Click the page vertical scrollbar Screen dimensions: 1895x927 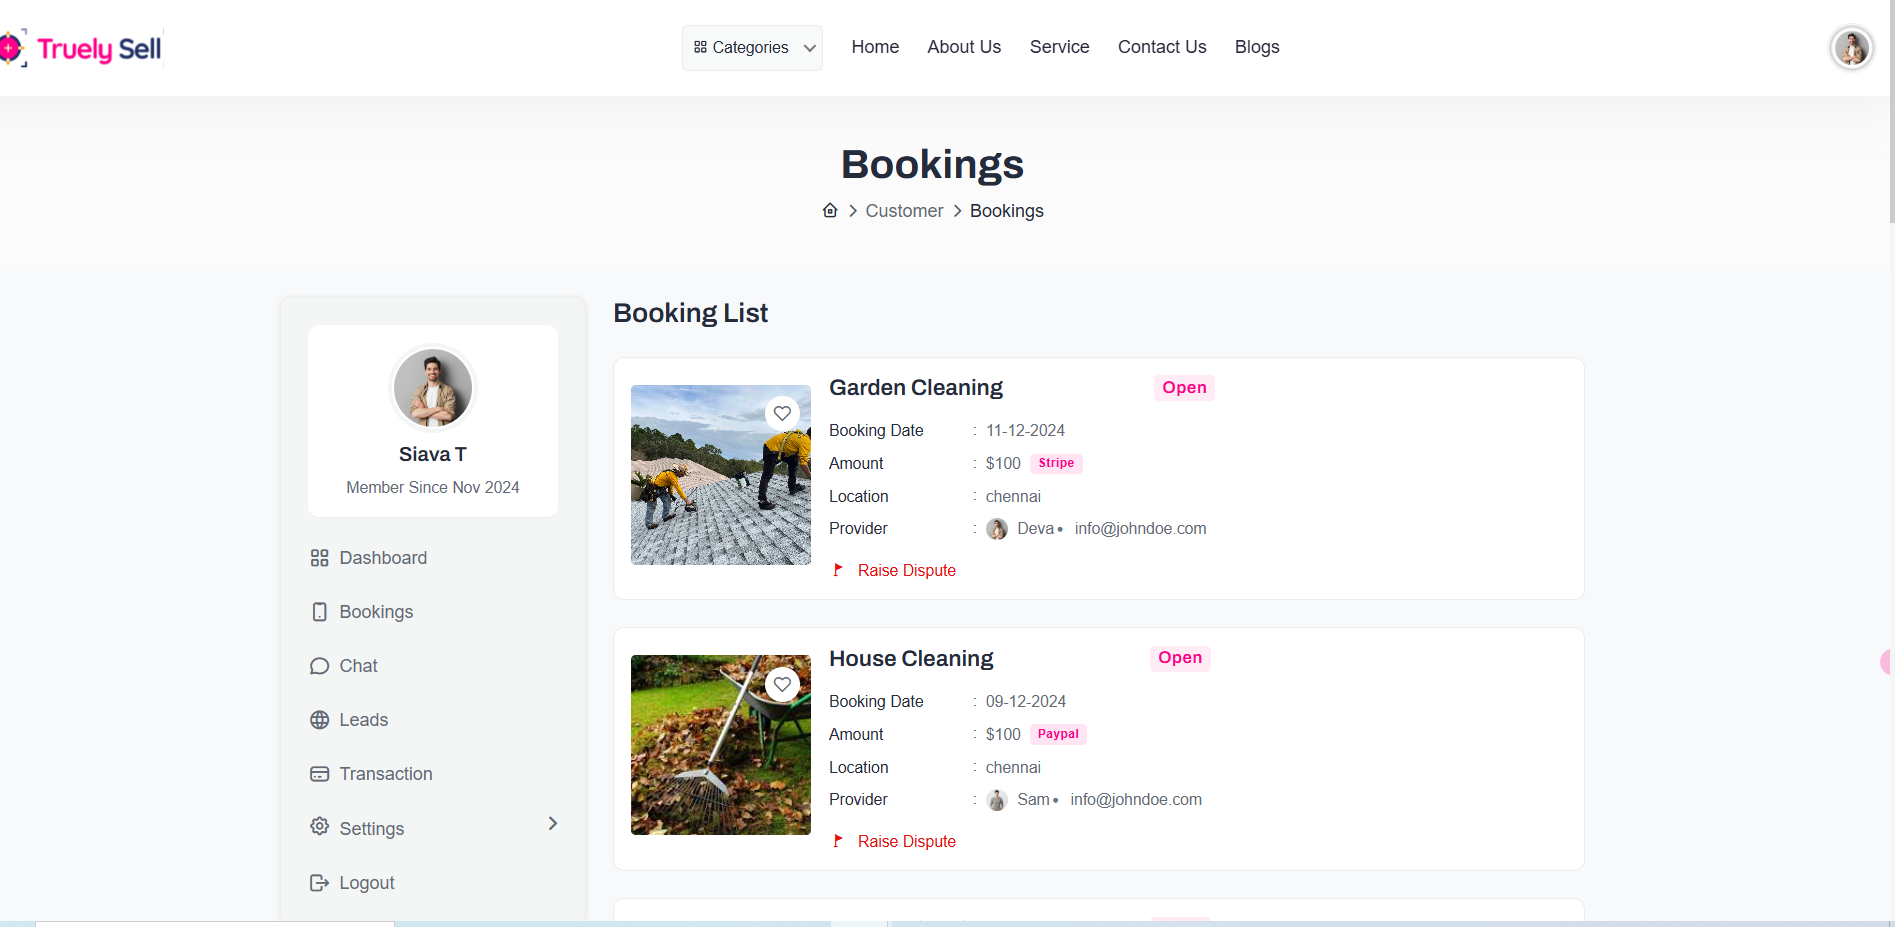click(x=1890, y=110)
